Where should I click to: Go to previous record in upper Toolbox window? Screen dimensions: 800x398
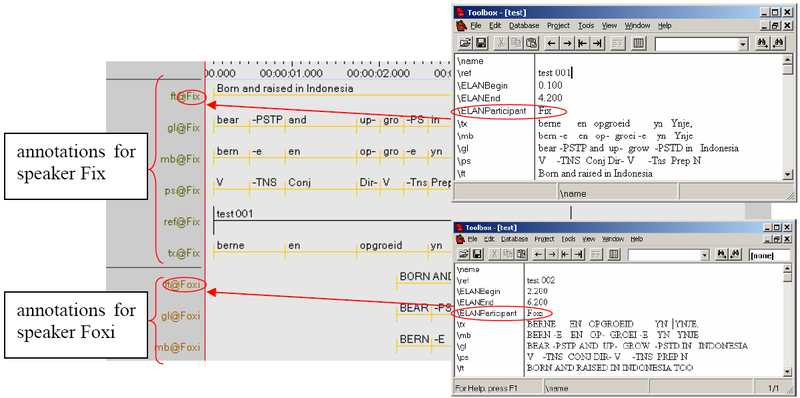(552, 43)
